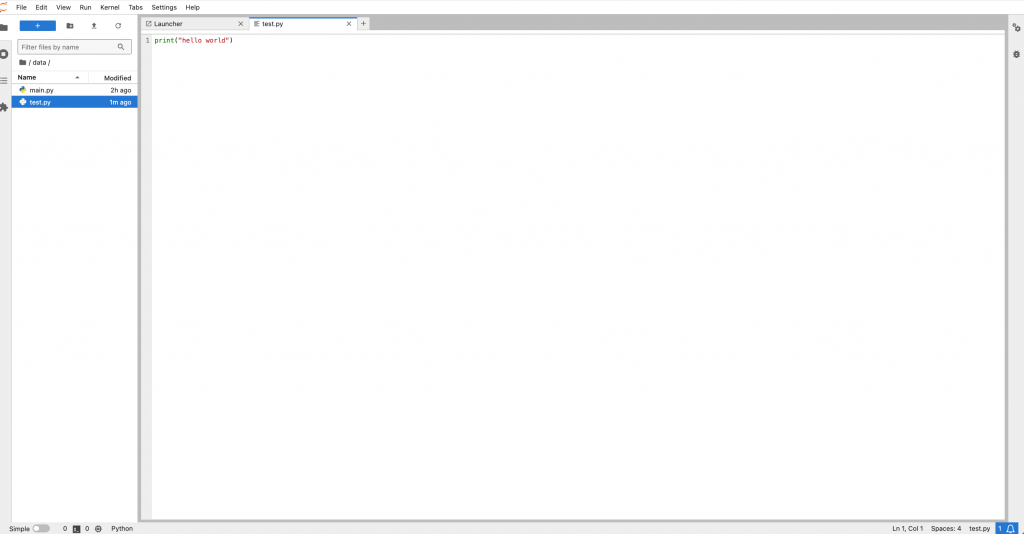
Task: Close the Launcher tab
Action: [240, 24]
